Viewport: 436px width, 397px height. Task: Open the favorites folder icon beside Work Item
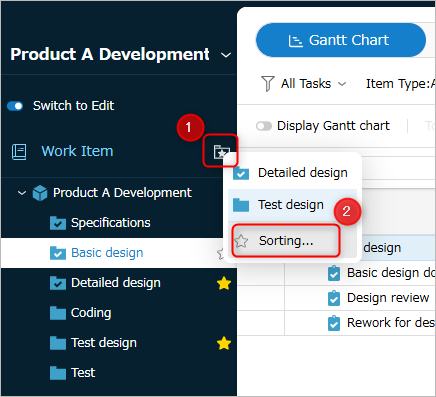coord(220,151)
